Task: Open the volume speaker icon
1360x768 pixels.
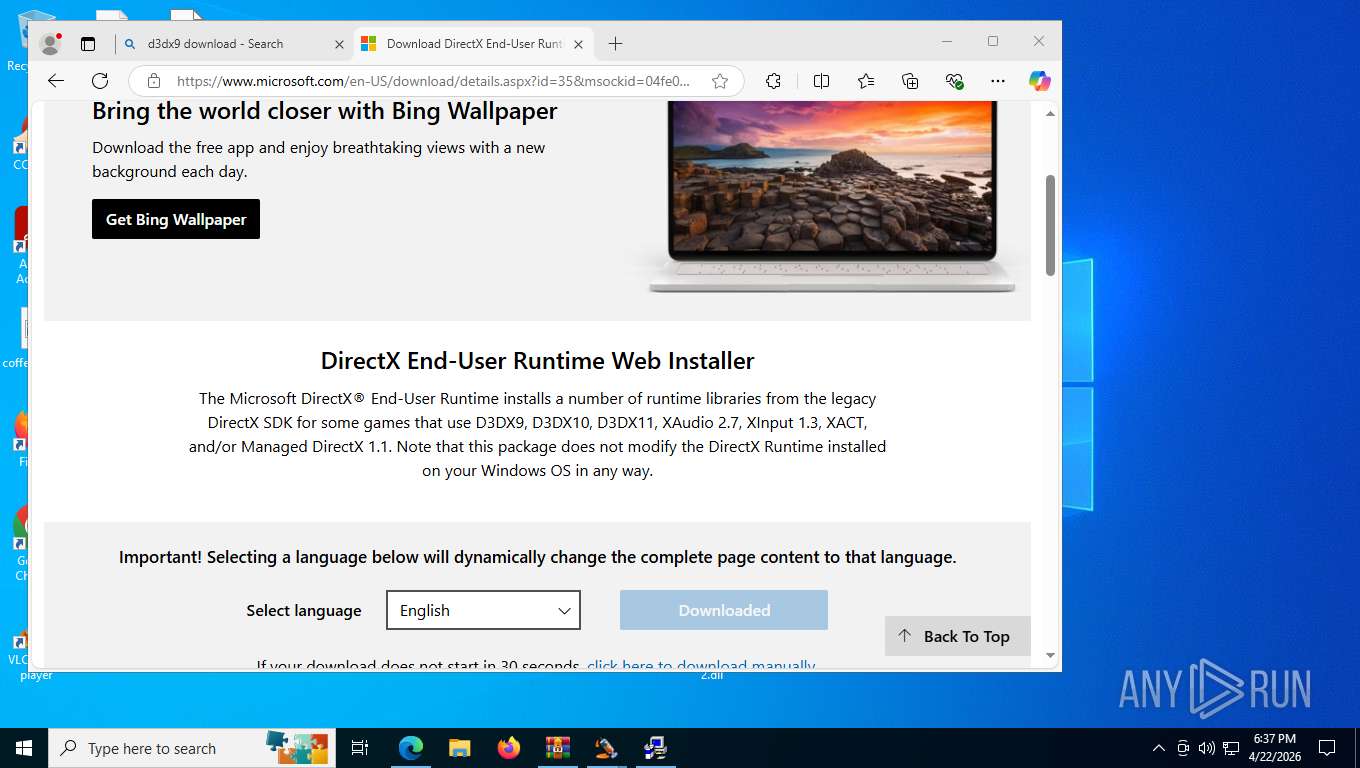Action: [1206, 748]
